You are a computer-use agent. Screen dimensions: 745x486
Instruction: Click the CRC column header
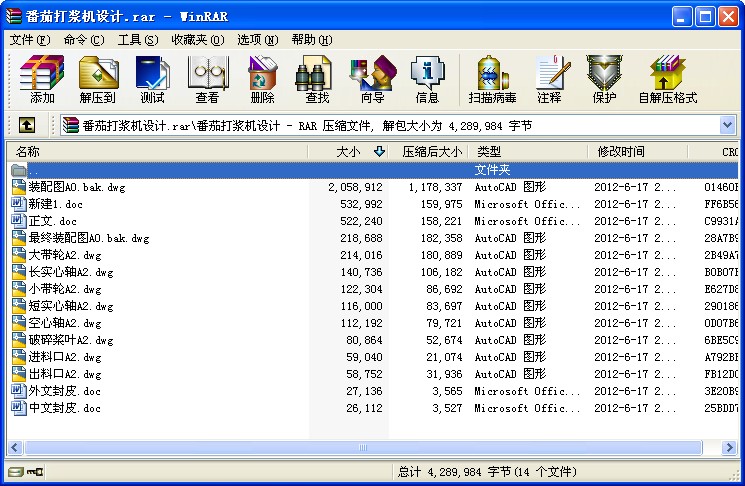714,152
